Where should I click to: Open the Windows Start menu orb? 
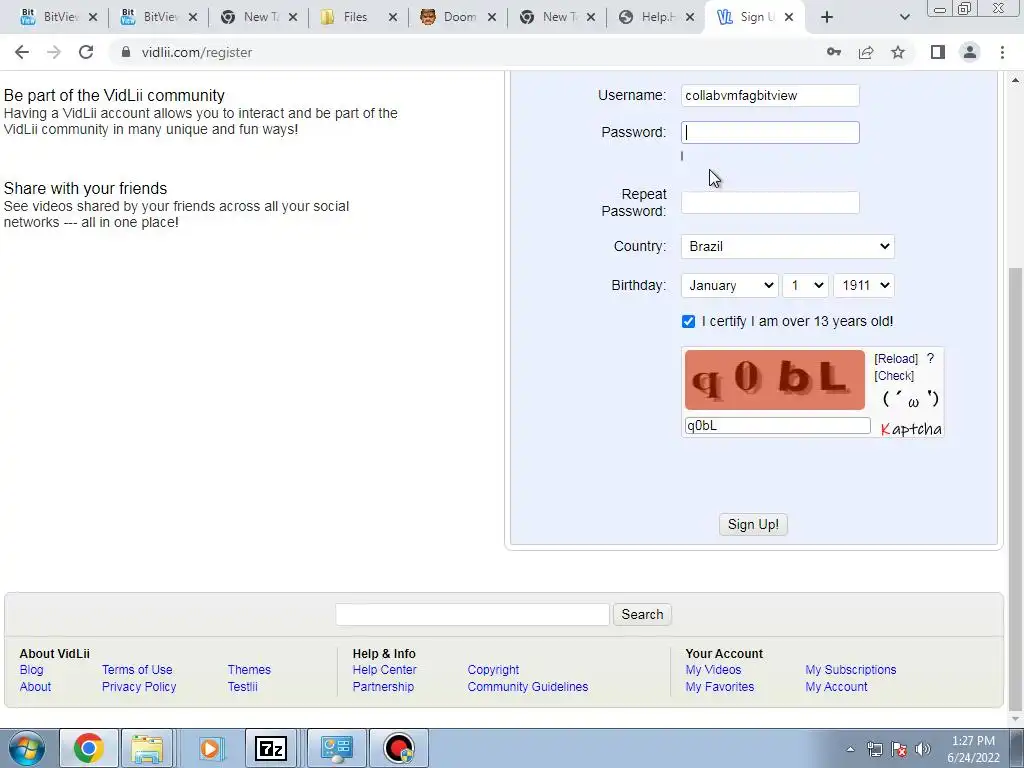(x=26, y=748)
